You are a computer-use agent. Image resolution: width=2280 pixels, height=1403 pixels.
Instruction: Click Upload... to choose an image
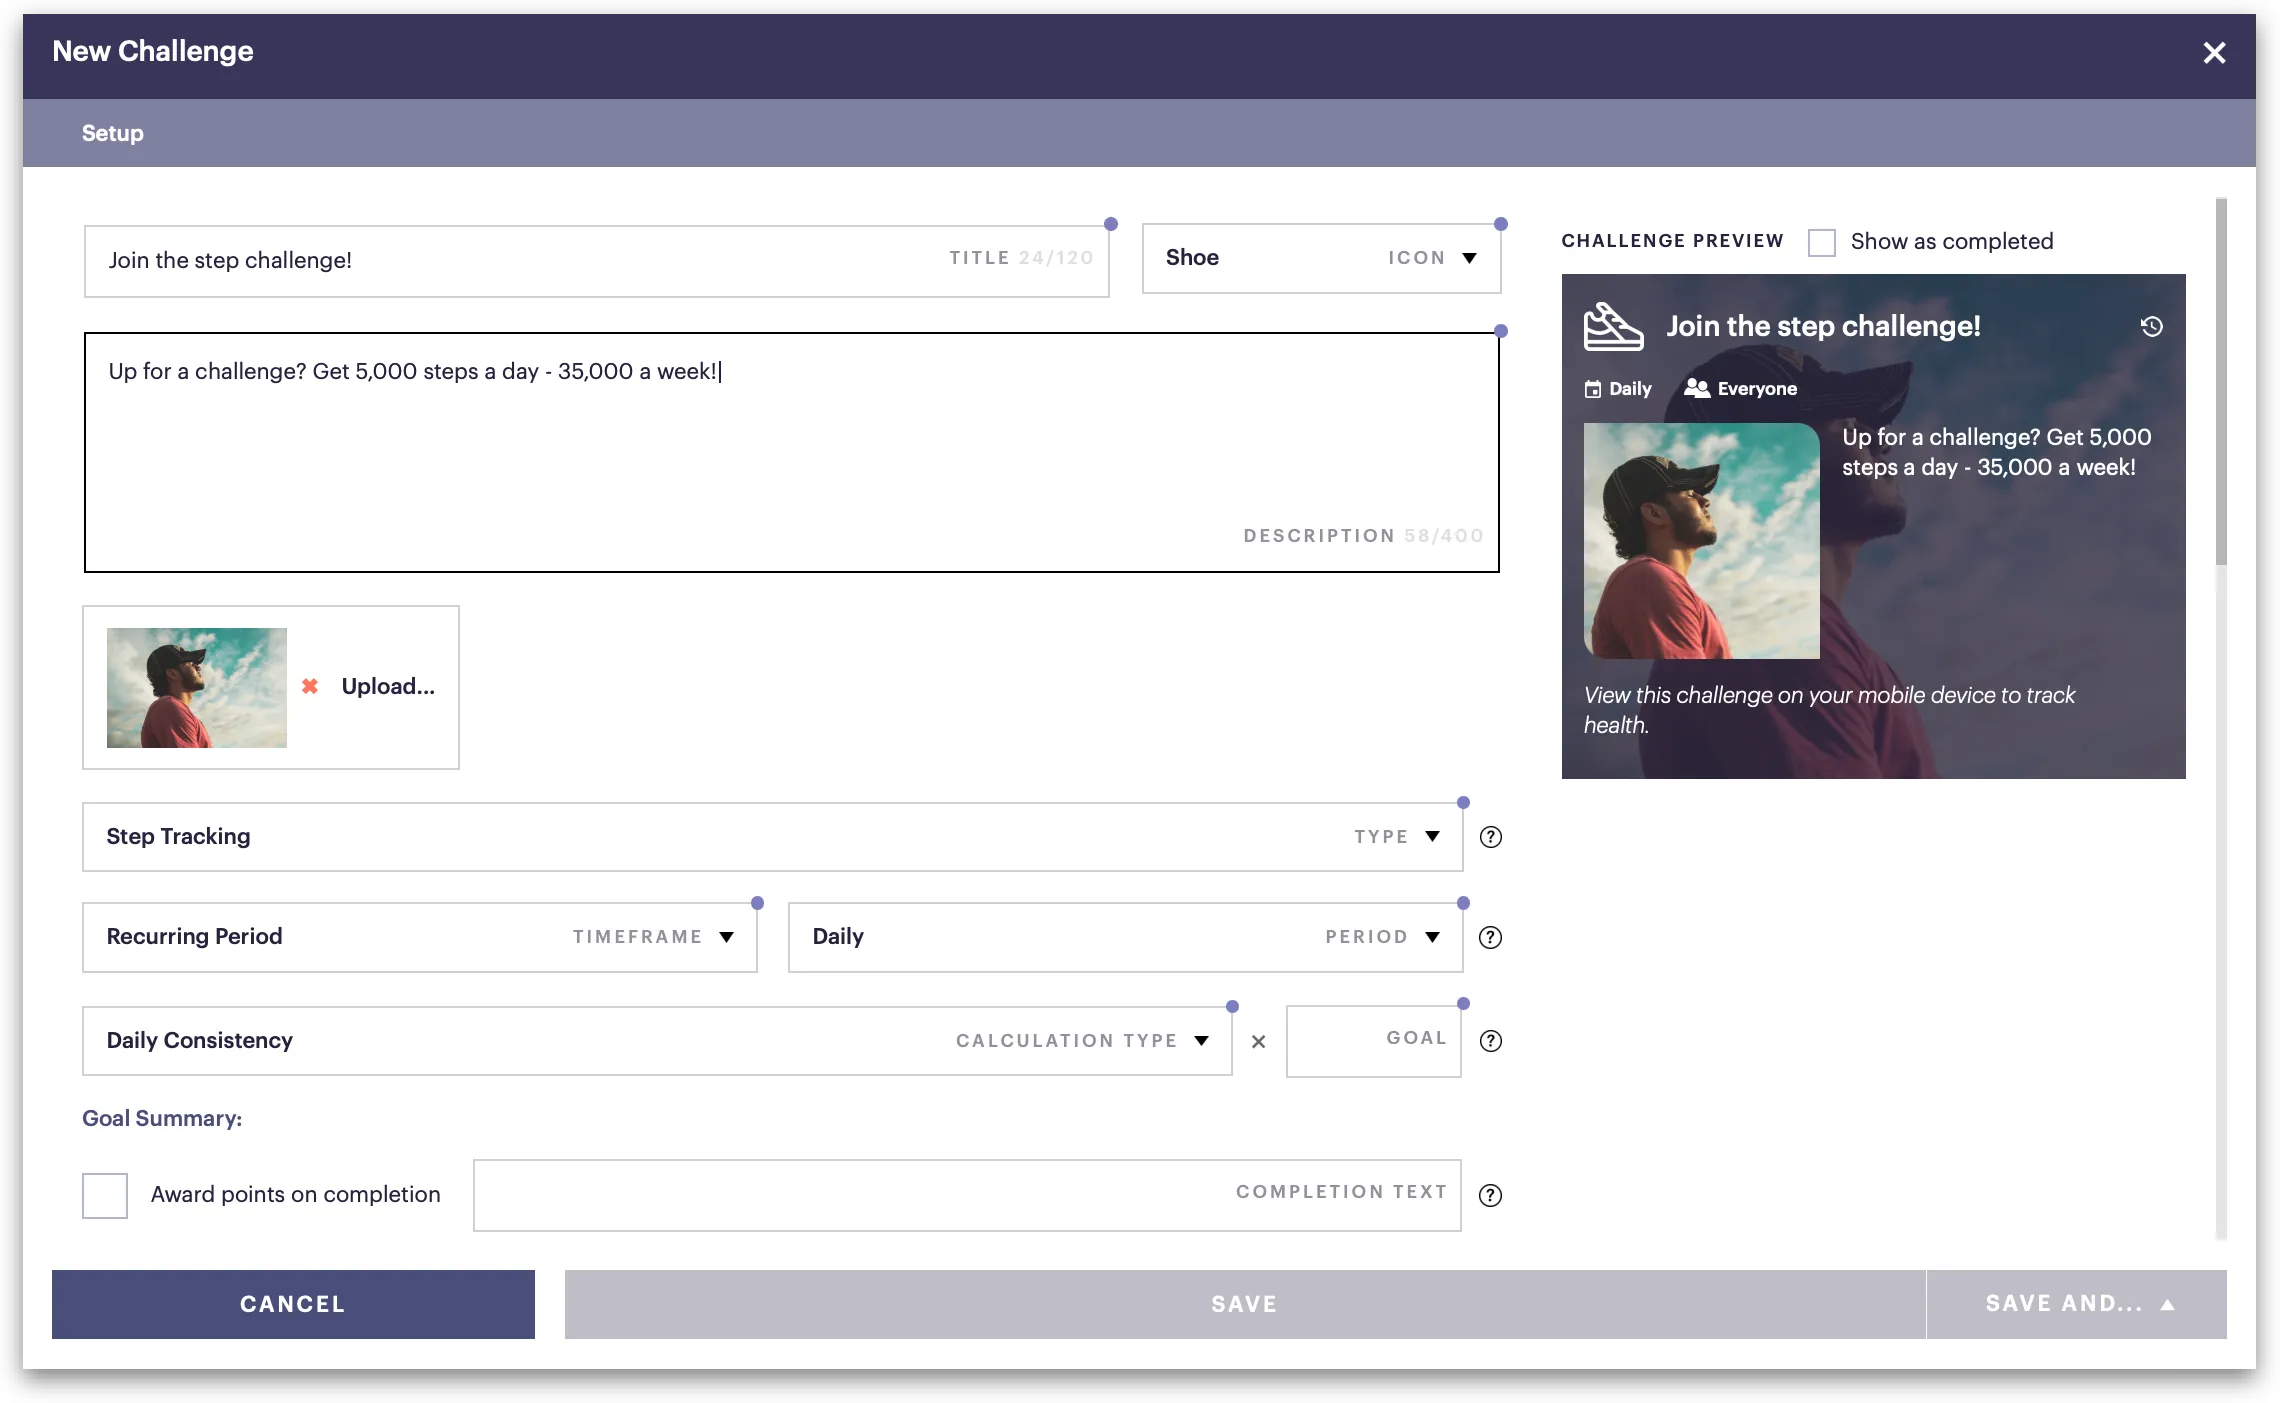click(388, 686)
